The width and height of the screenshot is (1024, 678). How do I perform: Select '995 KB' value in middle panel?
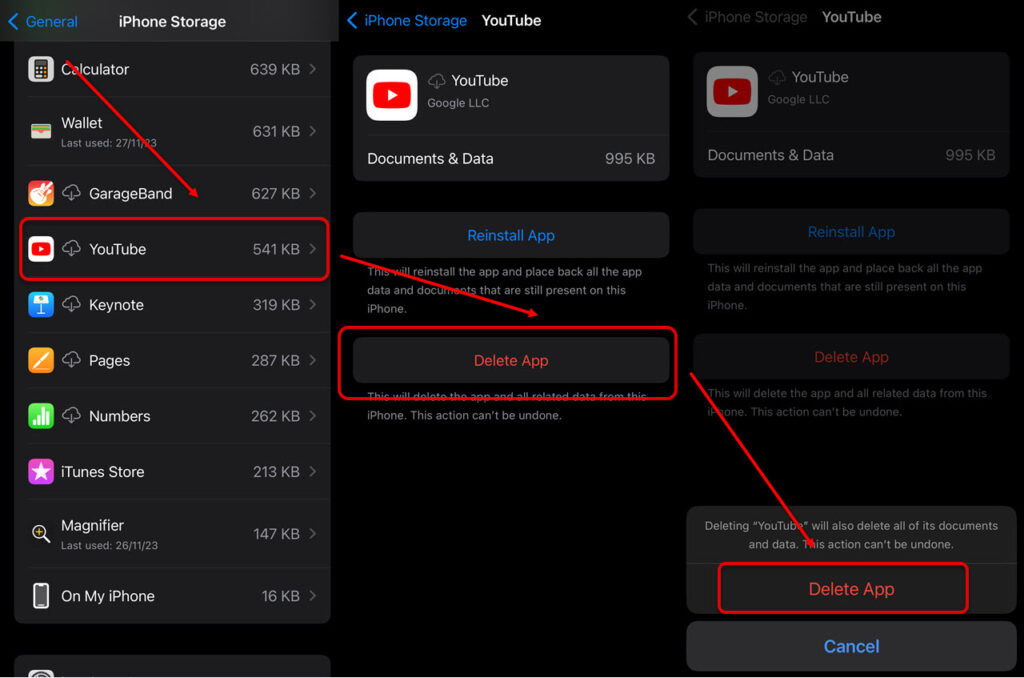[x=630, y=159]
